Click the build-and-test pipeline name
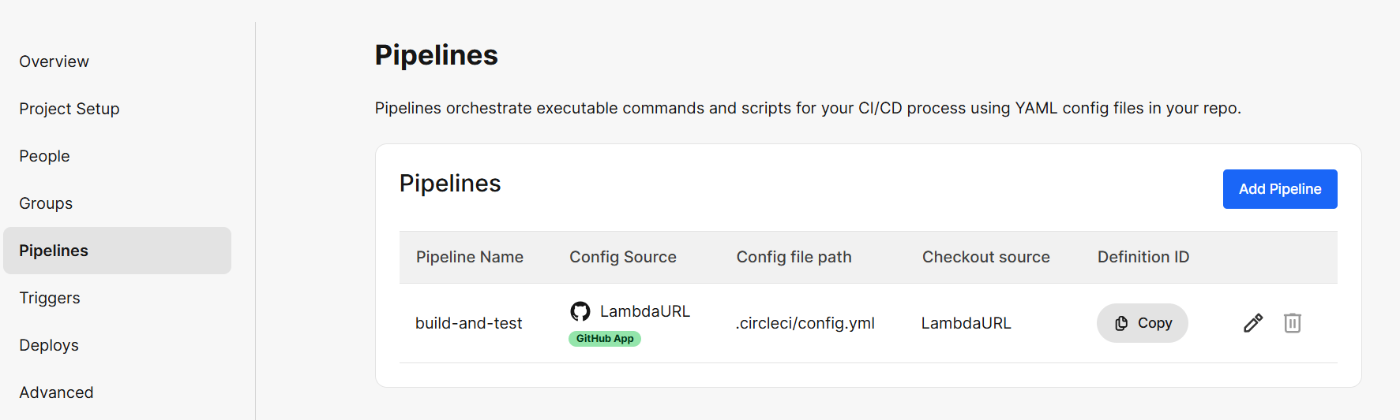The width and height of the screenshot is (1400, 420). pos(469,323)
